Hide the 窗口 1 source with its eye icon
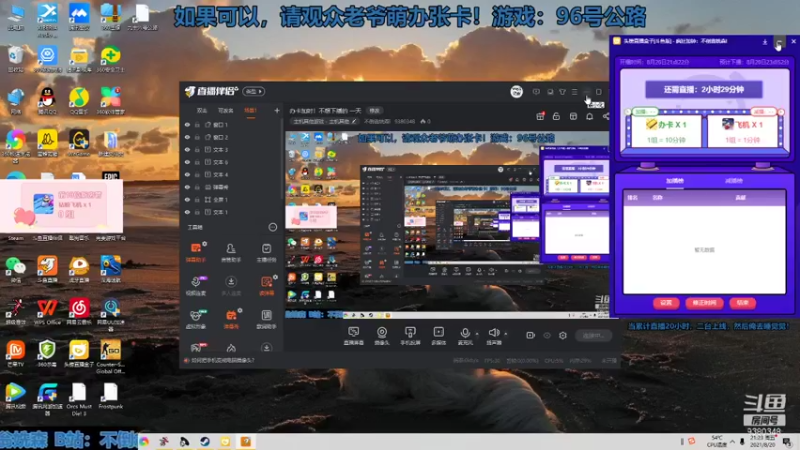 coord(187,124)
